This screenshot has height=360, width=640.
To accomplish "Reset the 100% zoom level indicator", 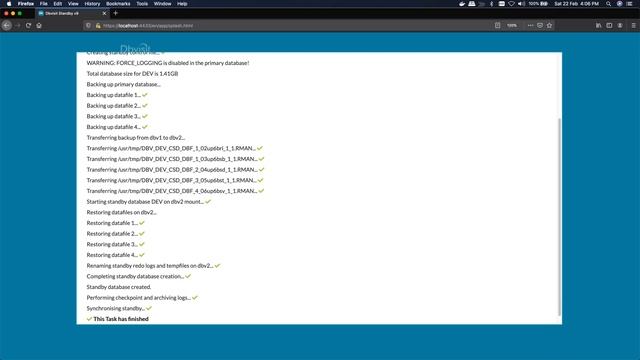I will tap(512, 25).
